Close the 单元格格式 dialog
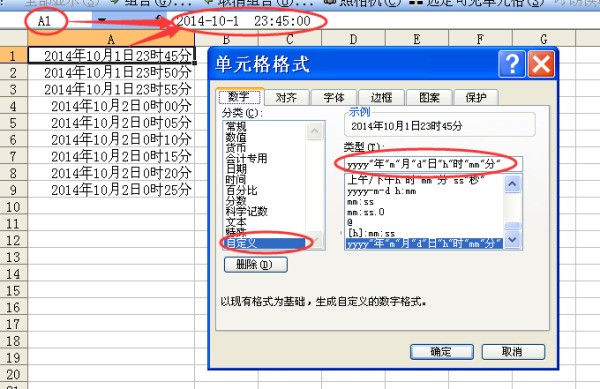 coord(541,64)
